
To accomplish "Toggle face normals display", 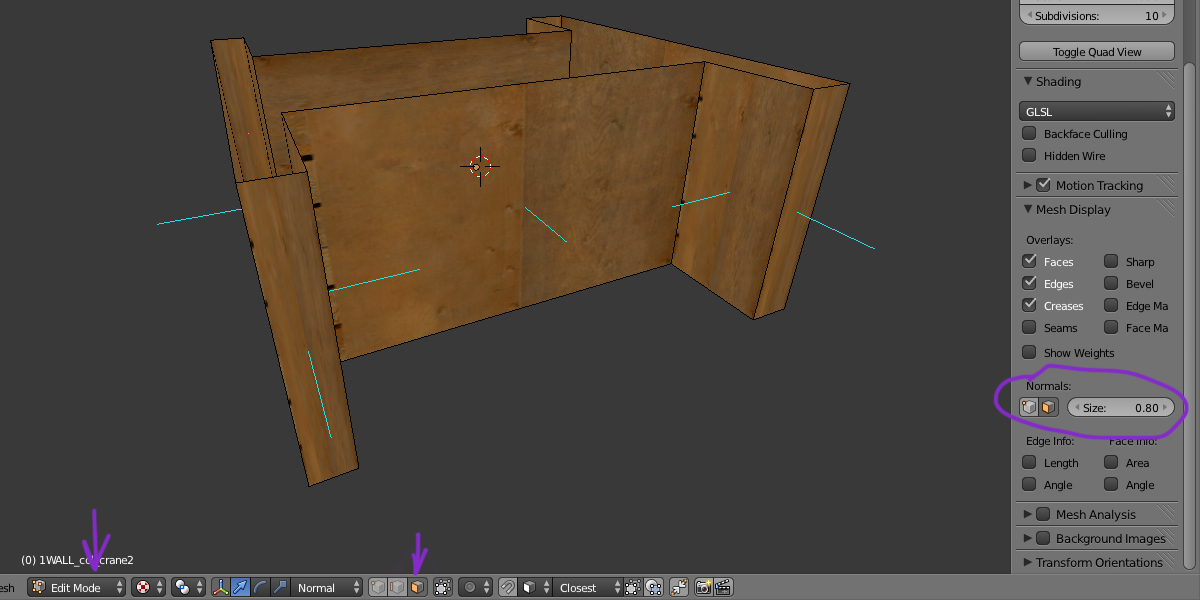I will tap(1048, 408).
